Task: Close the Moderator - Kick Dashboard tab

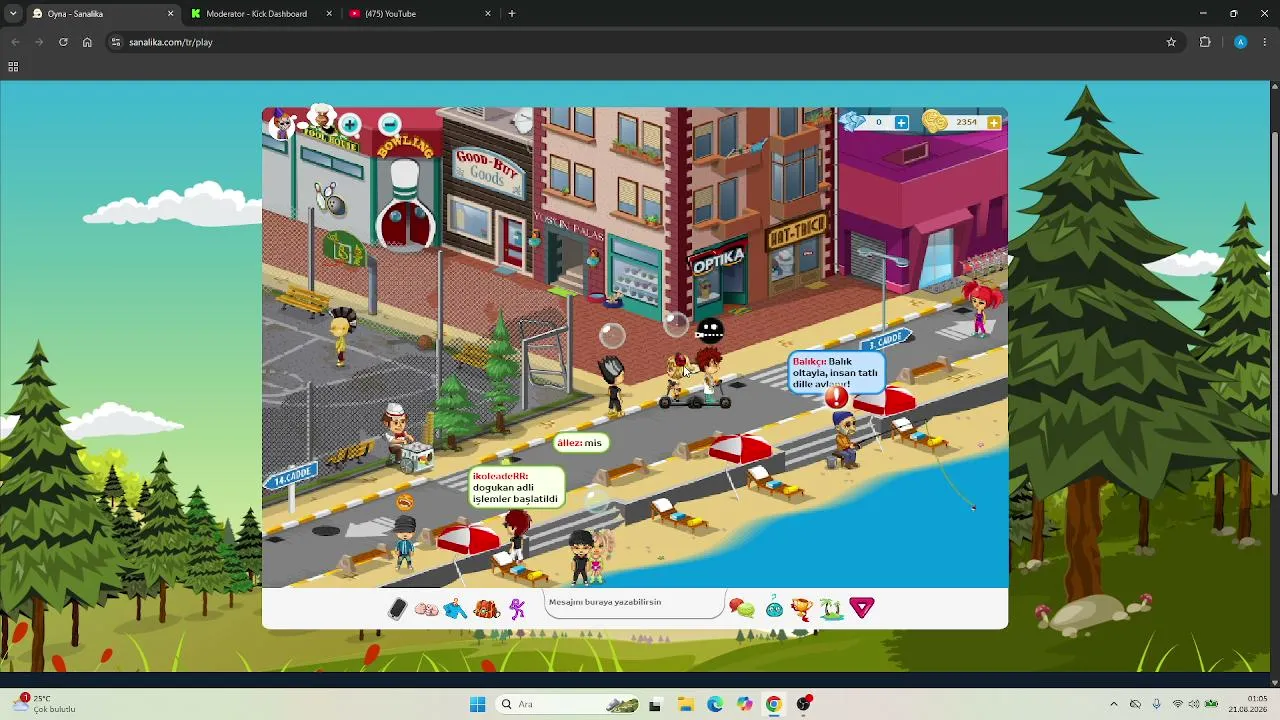Action: click(x=330, y=14)
